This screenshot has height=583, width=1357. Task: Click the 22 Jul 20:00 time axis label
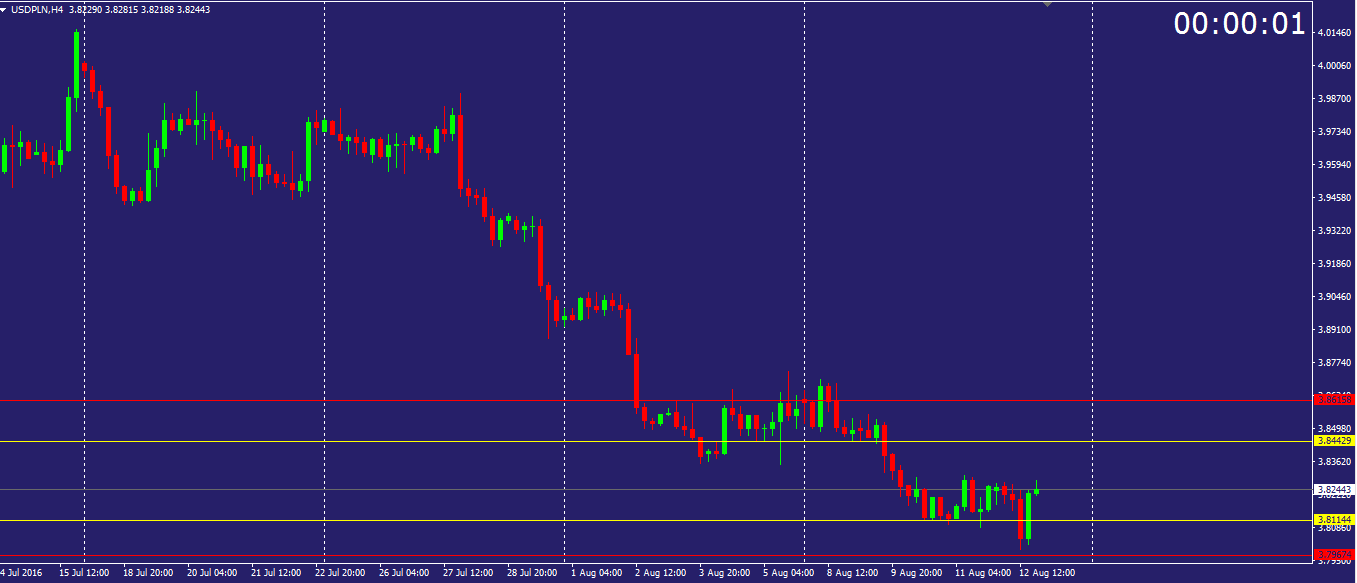(340, 573)
